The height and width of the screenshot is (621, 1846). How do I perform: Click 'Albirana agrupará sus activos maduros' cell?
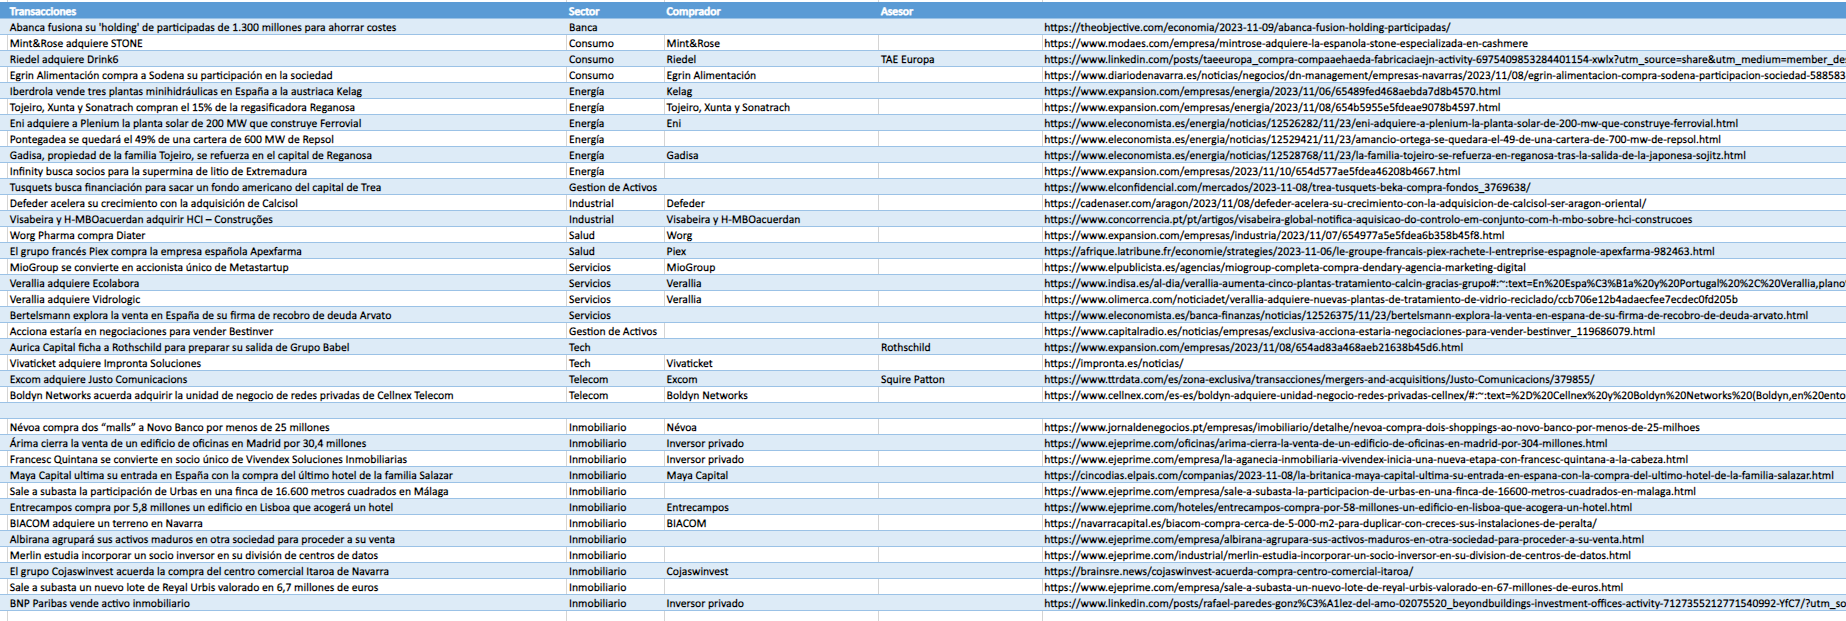(202, 539)
